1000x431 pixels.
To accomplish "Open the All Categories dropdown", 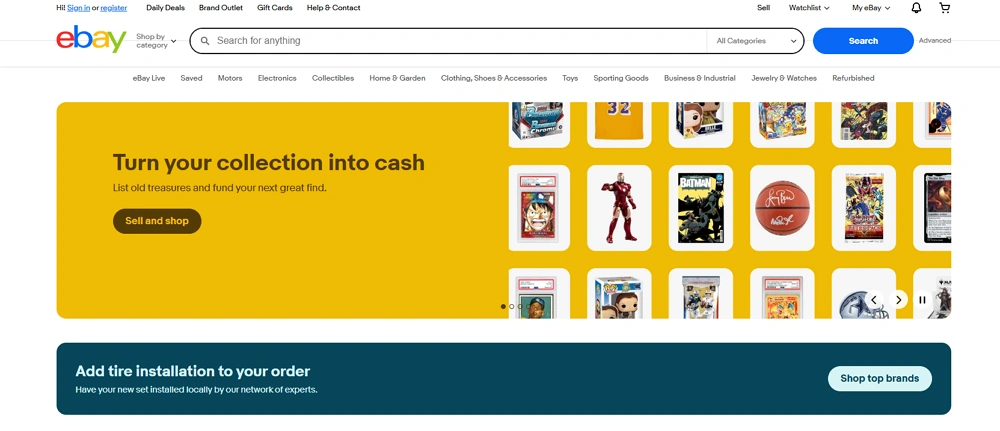I will (756, 41).
